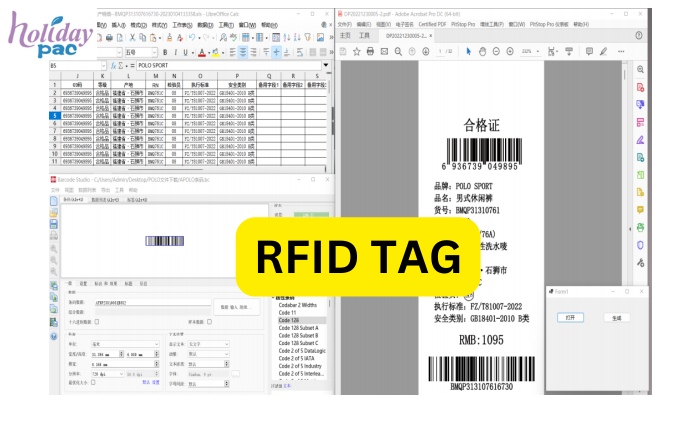Tick the optimize size checkbox in Barcode Studio
Image resolution: width=678 pixels, height=428 pixels.
coord(93,382)
